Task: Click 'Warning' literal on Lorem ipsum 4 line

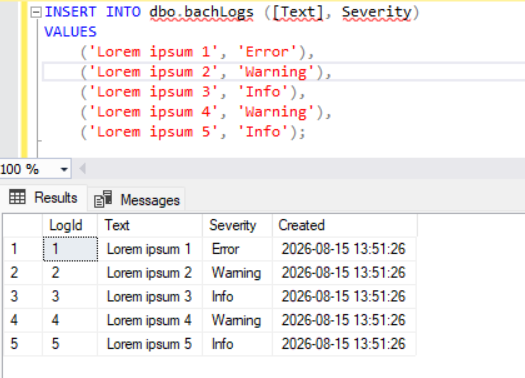Action: click(x=276, y=112)
